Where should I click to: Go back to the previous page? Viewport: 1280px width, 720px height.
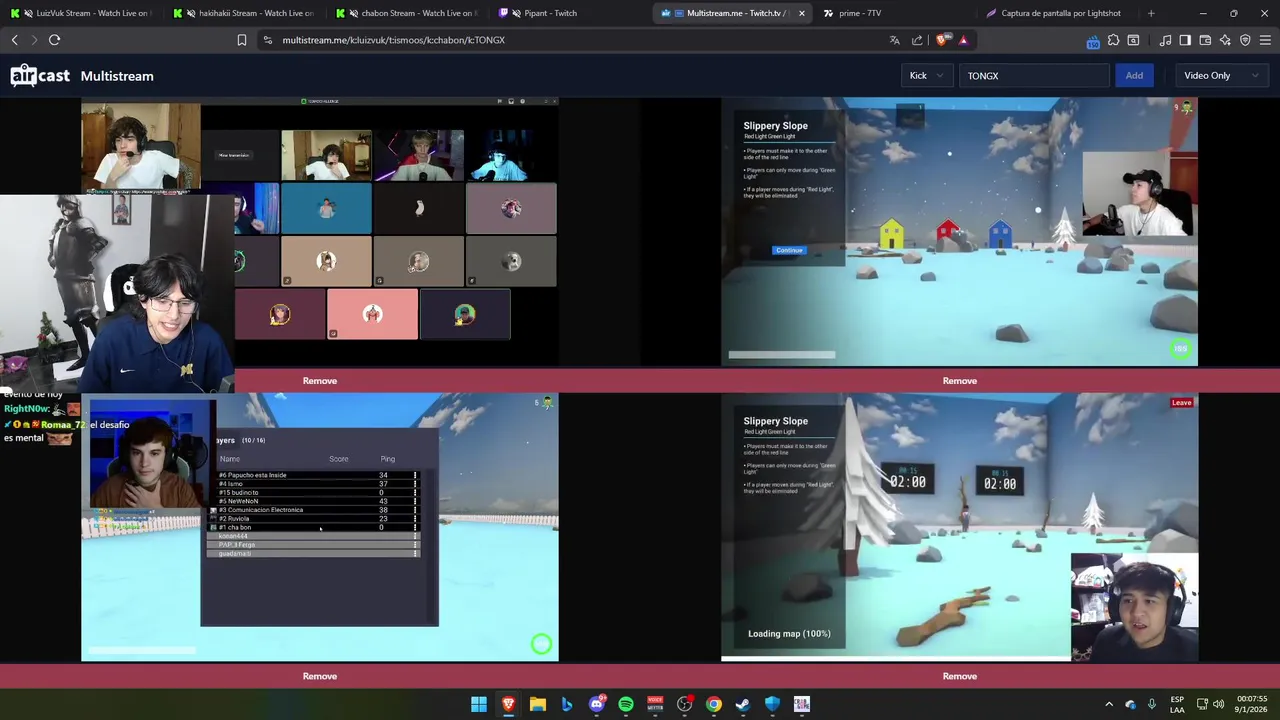[14, 40]
